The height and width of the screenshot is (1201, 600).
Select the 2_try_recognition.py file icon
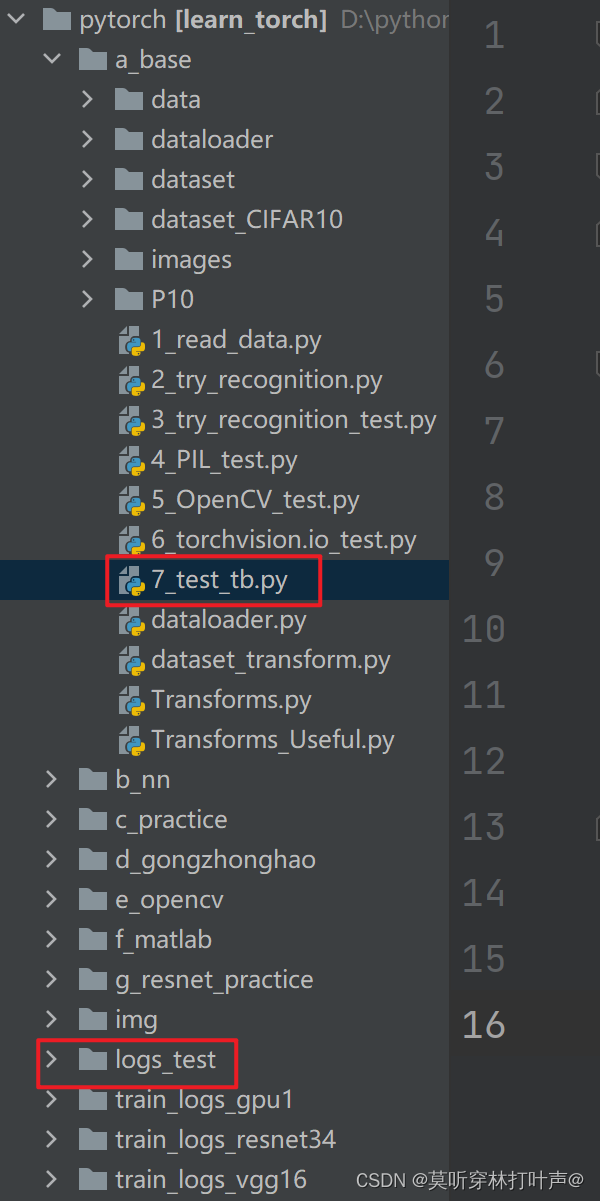130,380
